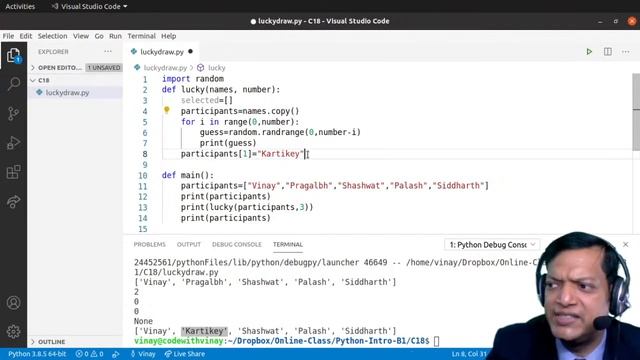Image resolution: width=640 pixels, height=360 pixels.
Task: Click 'print(lucky(participants,3))' line
Action: pyautogui.click(x=247, y=207)
